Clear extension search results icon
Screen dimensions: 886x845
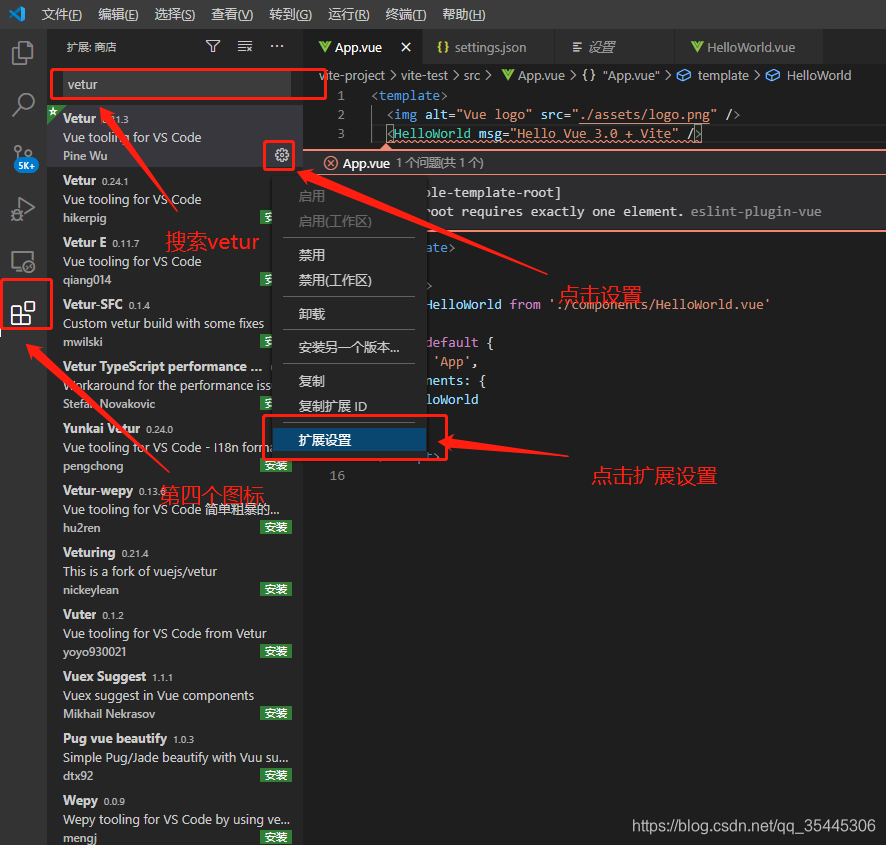245,46
